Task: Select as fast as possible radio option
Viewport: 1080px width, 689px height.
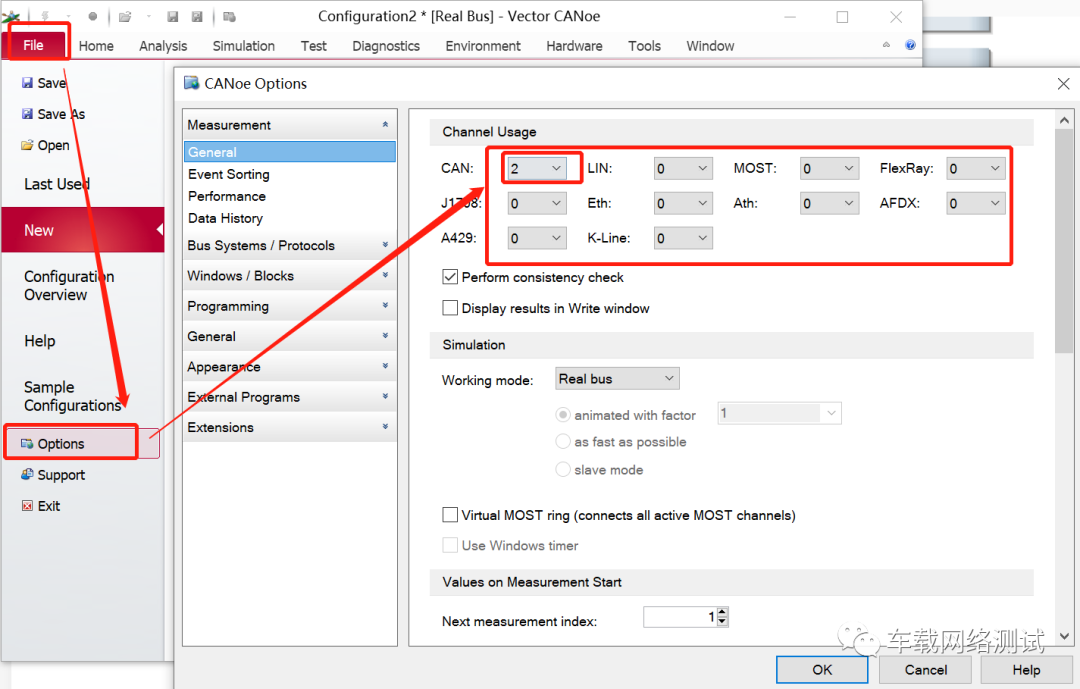Action: (563, 441)
